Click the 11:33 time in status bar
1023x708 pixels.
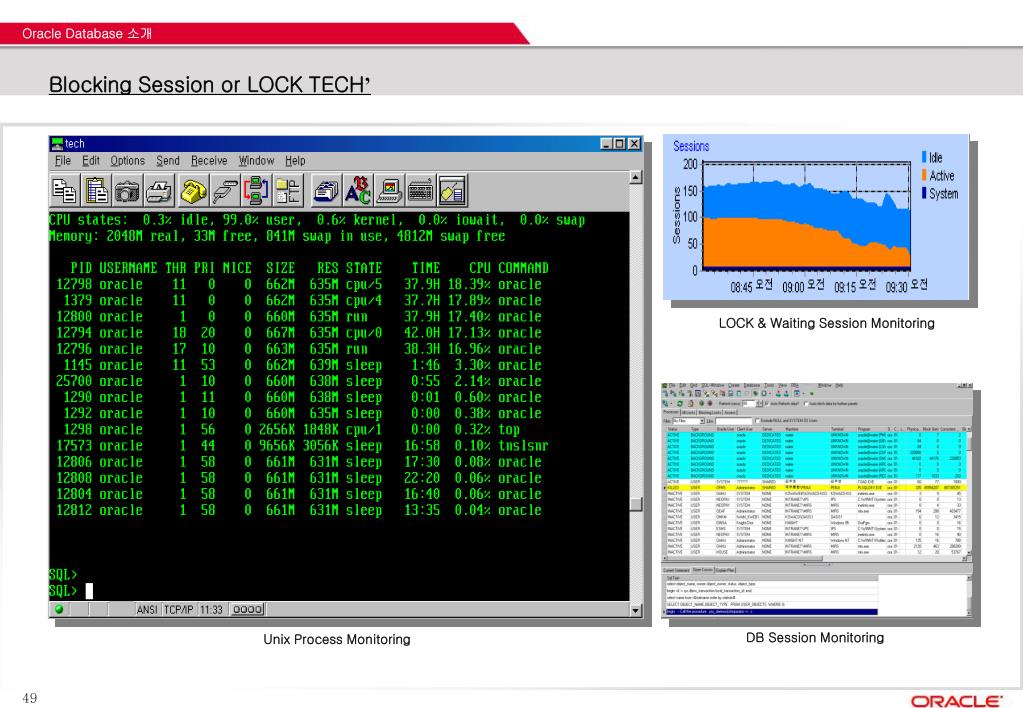click(x=211, y=609)
